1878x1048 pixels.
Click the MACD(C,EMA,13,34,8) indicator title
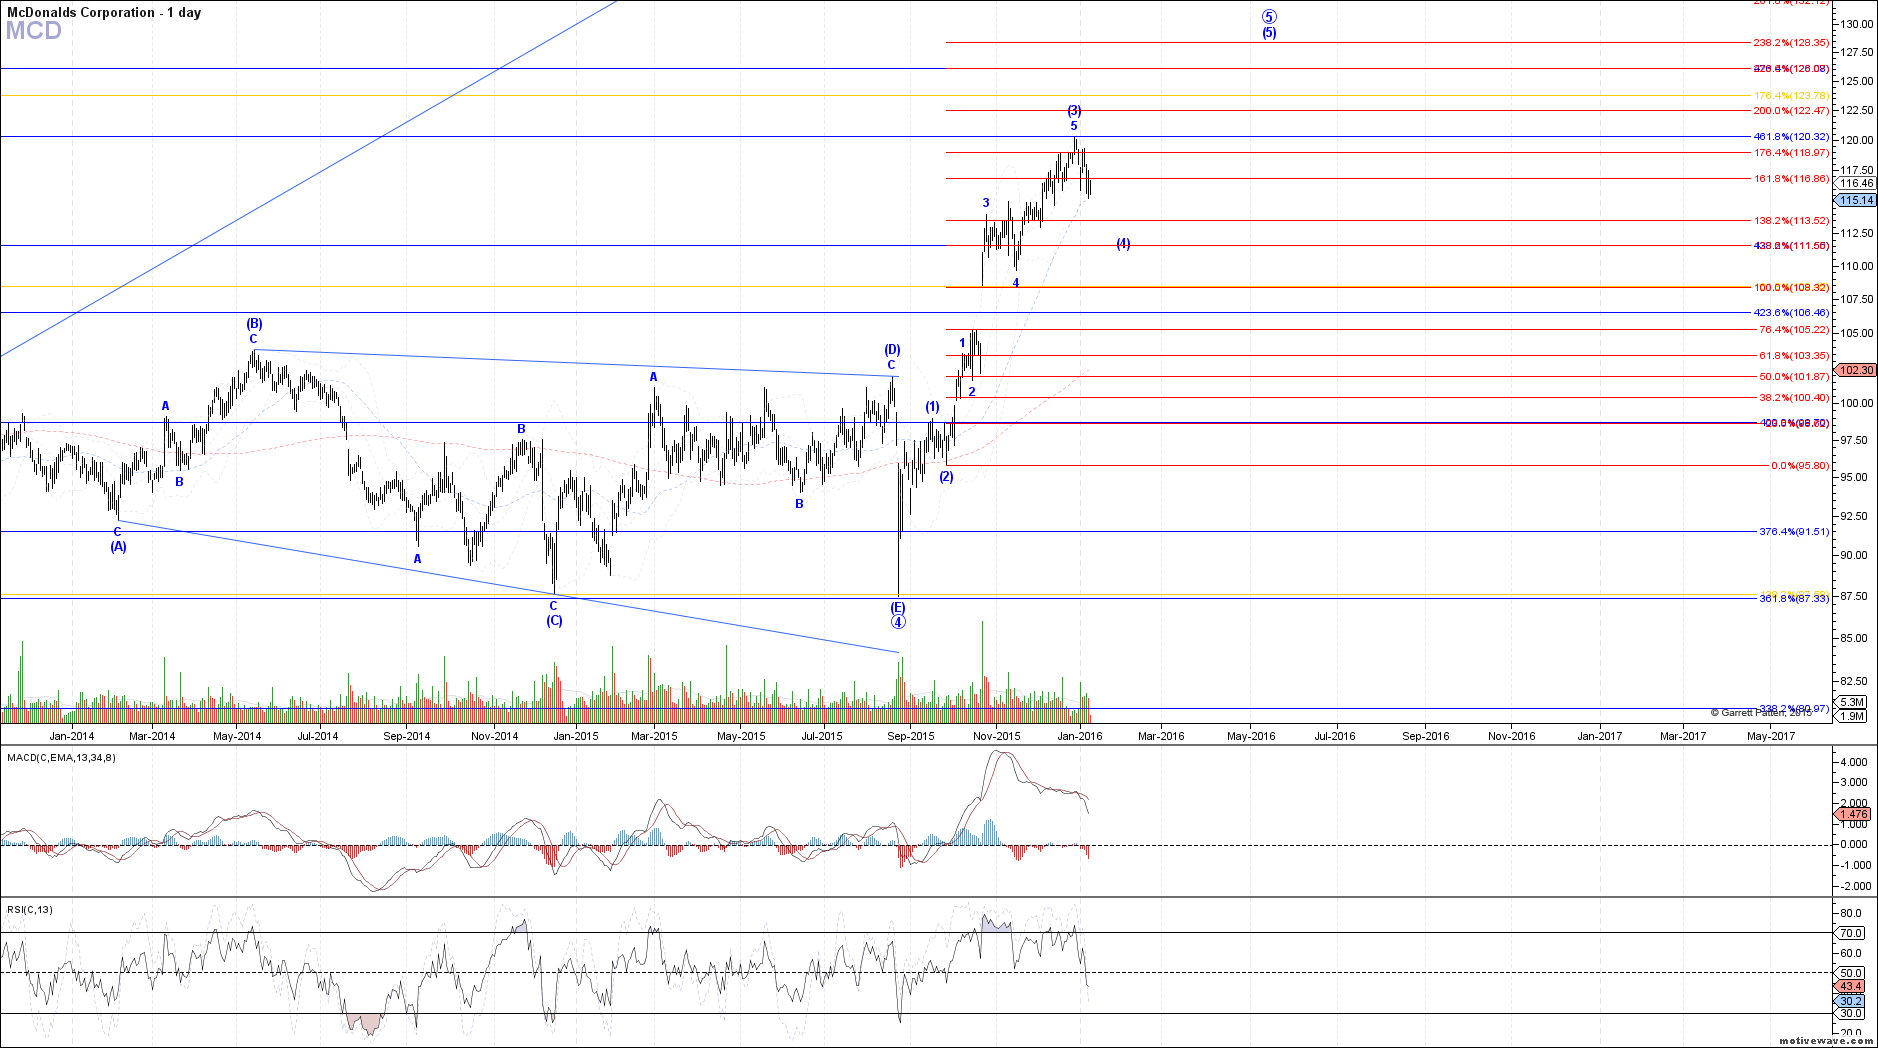tap(61, 757)
